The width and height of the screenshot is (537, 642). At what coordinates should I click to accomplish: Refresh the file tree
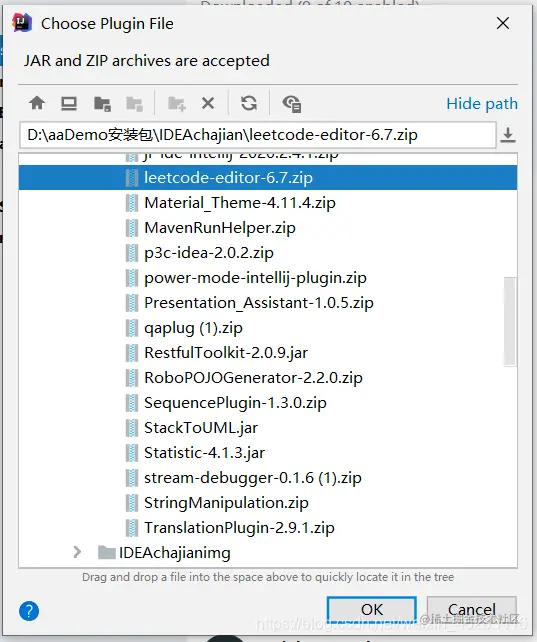point(249,103)
